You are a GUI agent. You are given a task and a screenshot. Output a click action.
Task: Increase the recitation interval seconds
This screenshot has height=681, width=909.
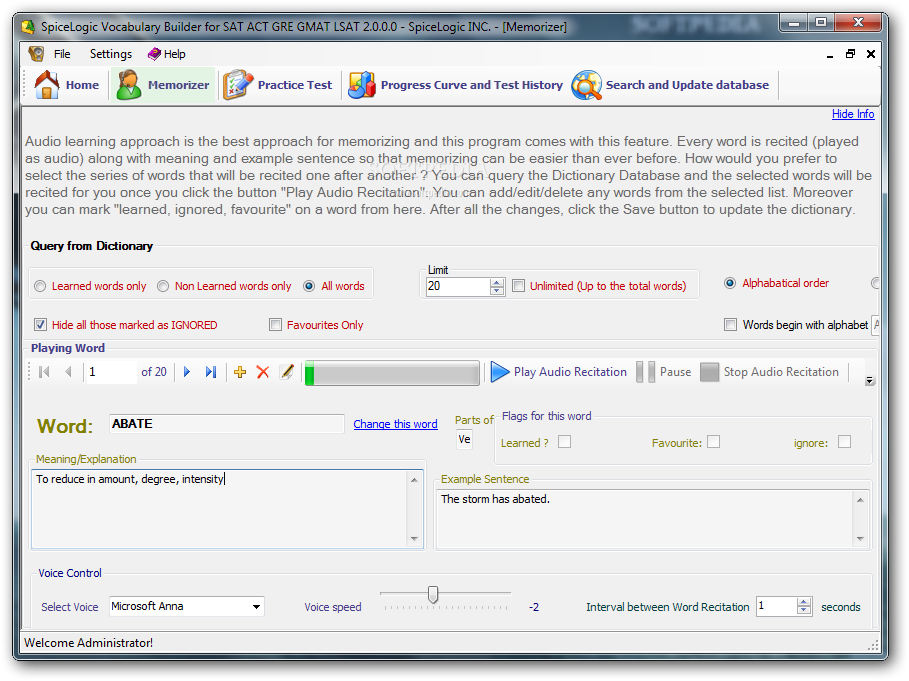pyautogui.click(x=804, y=603)
